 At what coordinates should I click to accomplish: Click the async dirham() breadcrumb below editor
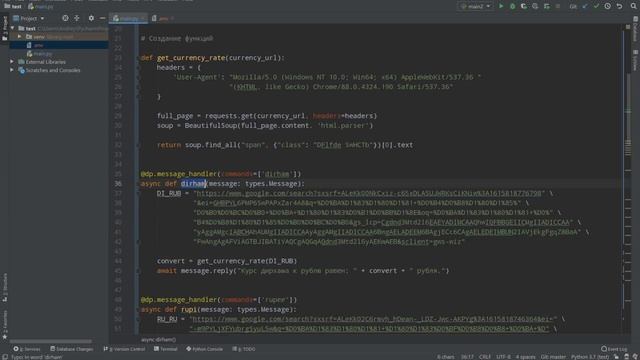point(158,340)
